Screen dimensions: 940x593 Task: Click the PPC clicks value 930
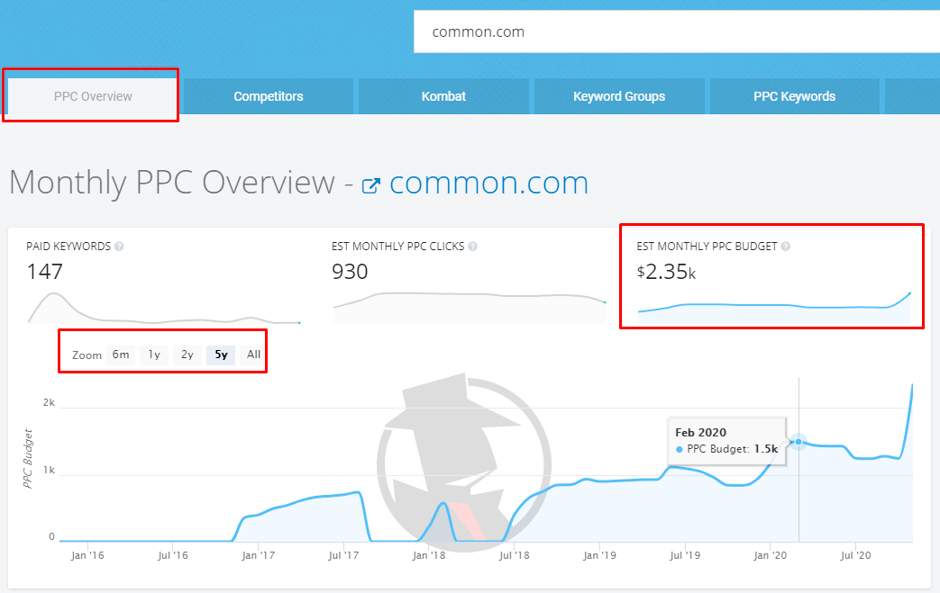click(x=350, y=272)
